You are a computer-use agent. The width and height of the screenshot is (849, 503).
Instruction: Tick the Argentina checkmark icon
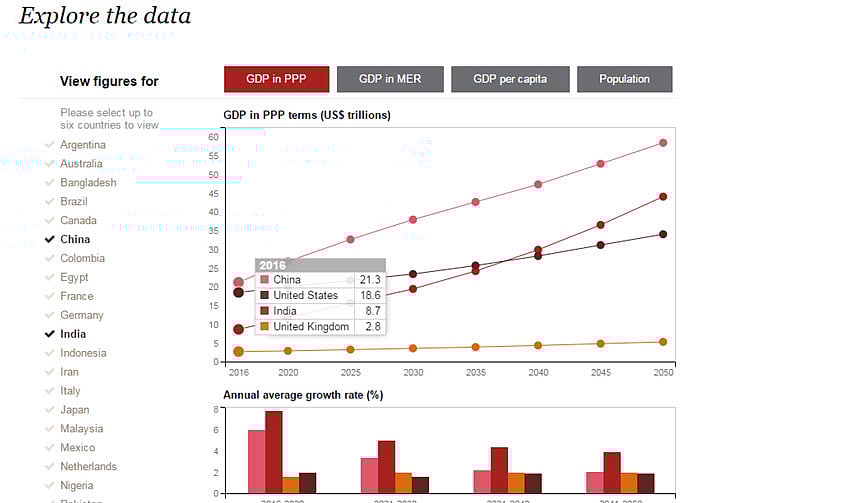click(x=50, y=145)
